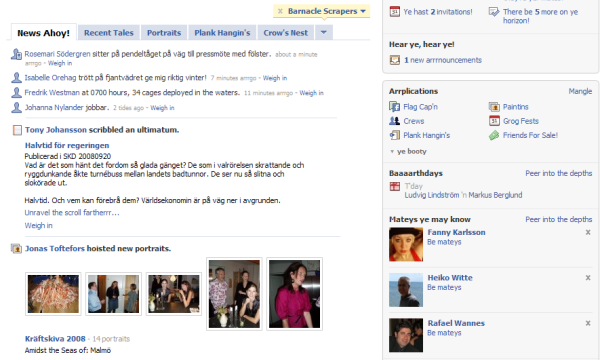Click the profile icon beside Isabelle Orehag
Image resolution: width=600 pixels, height=360 pixels.
[x=16, y=78]
